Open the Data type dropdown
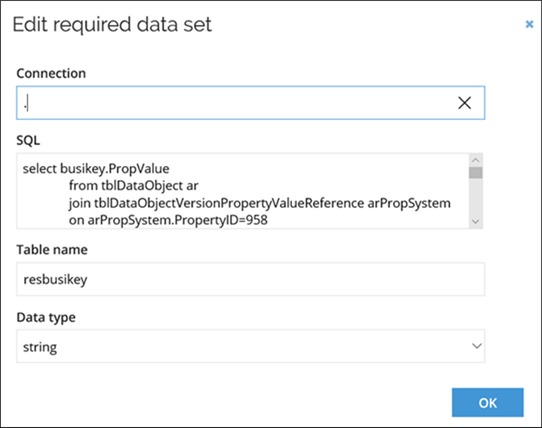Image resolution: width=542 pixels, height=428 pixels. pyautogui.click(x=251, y=346)
